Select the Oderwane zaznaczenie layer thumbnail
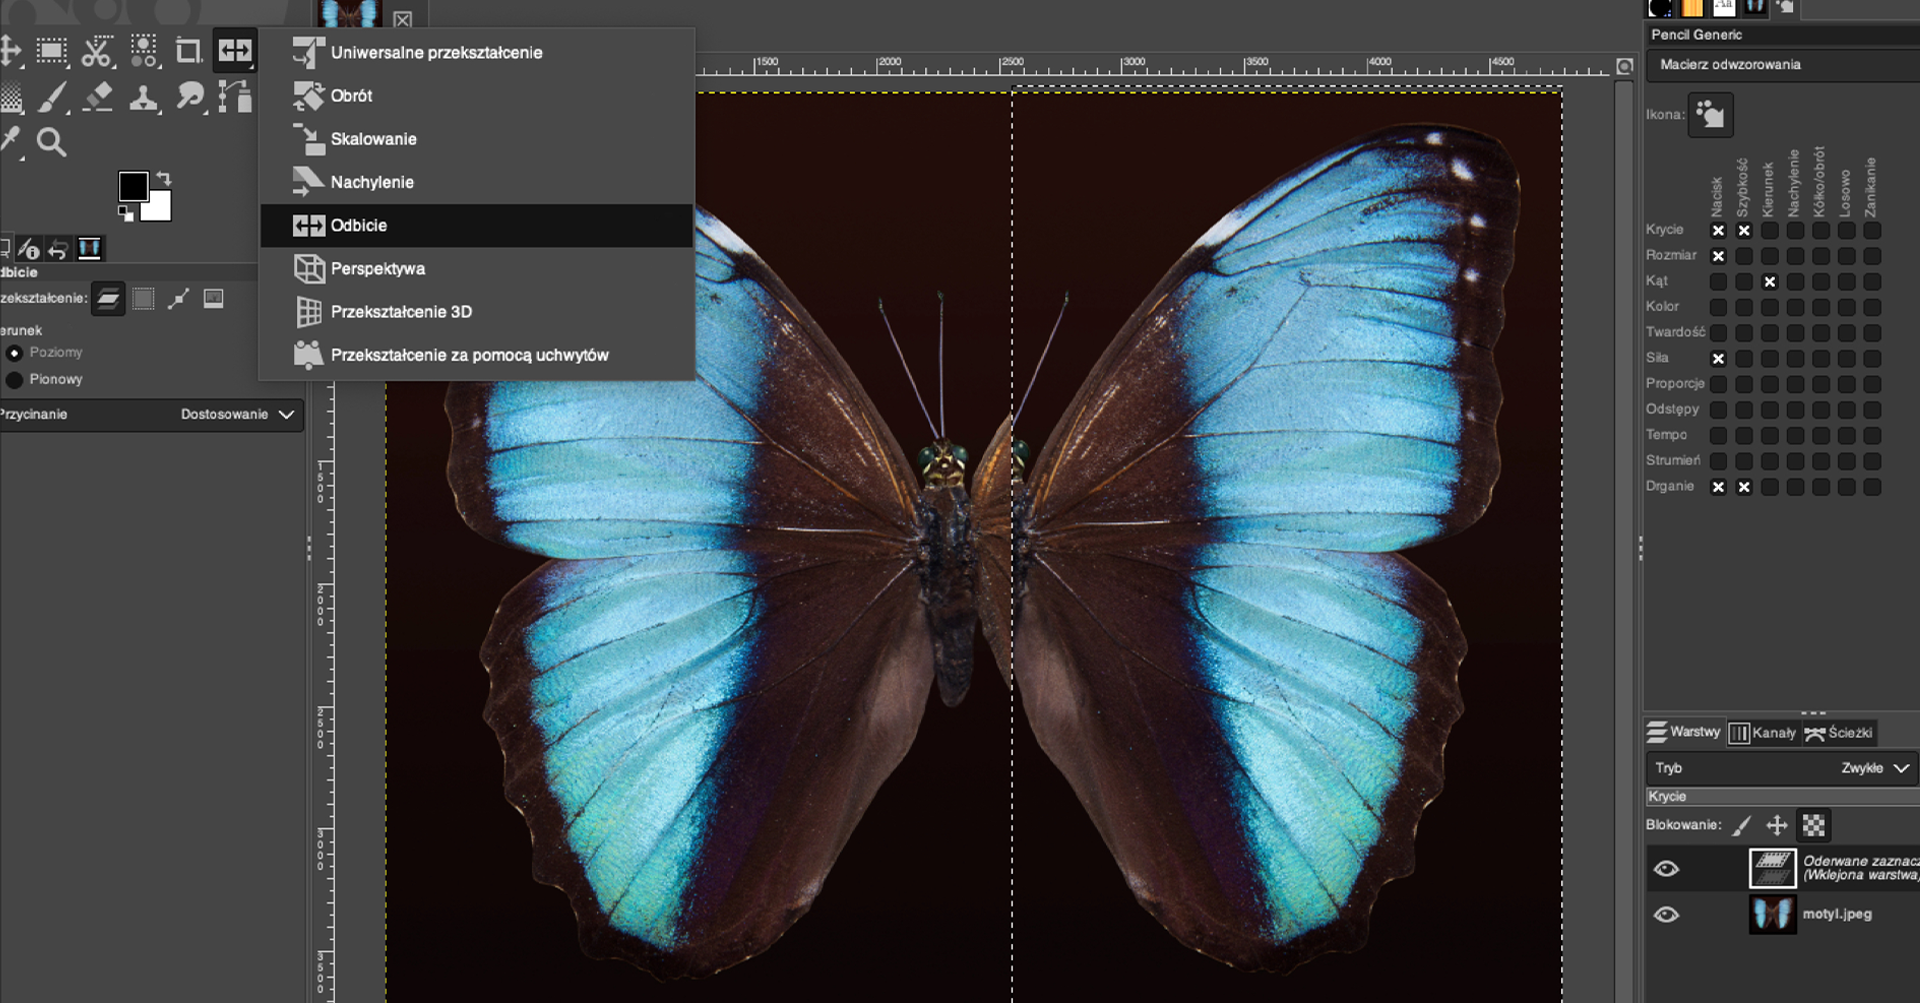The width and height of the screenshot is (1920, 1003). click(x=1772, y=868)
